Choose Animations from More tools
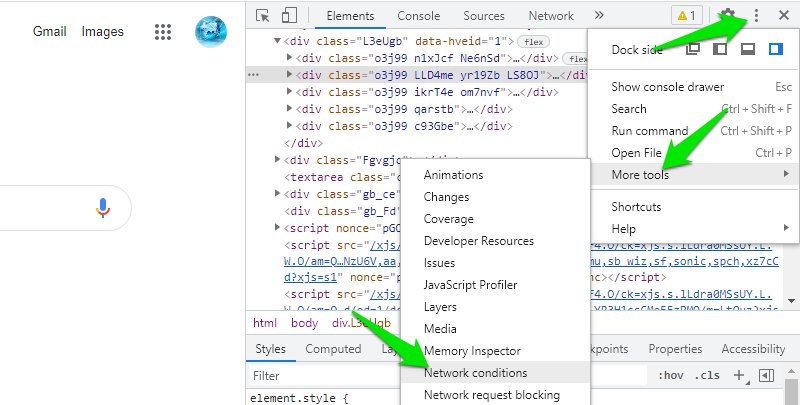Viewport: 800px width, 405px height. click(x=495, y=174)
